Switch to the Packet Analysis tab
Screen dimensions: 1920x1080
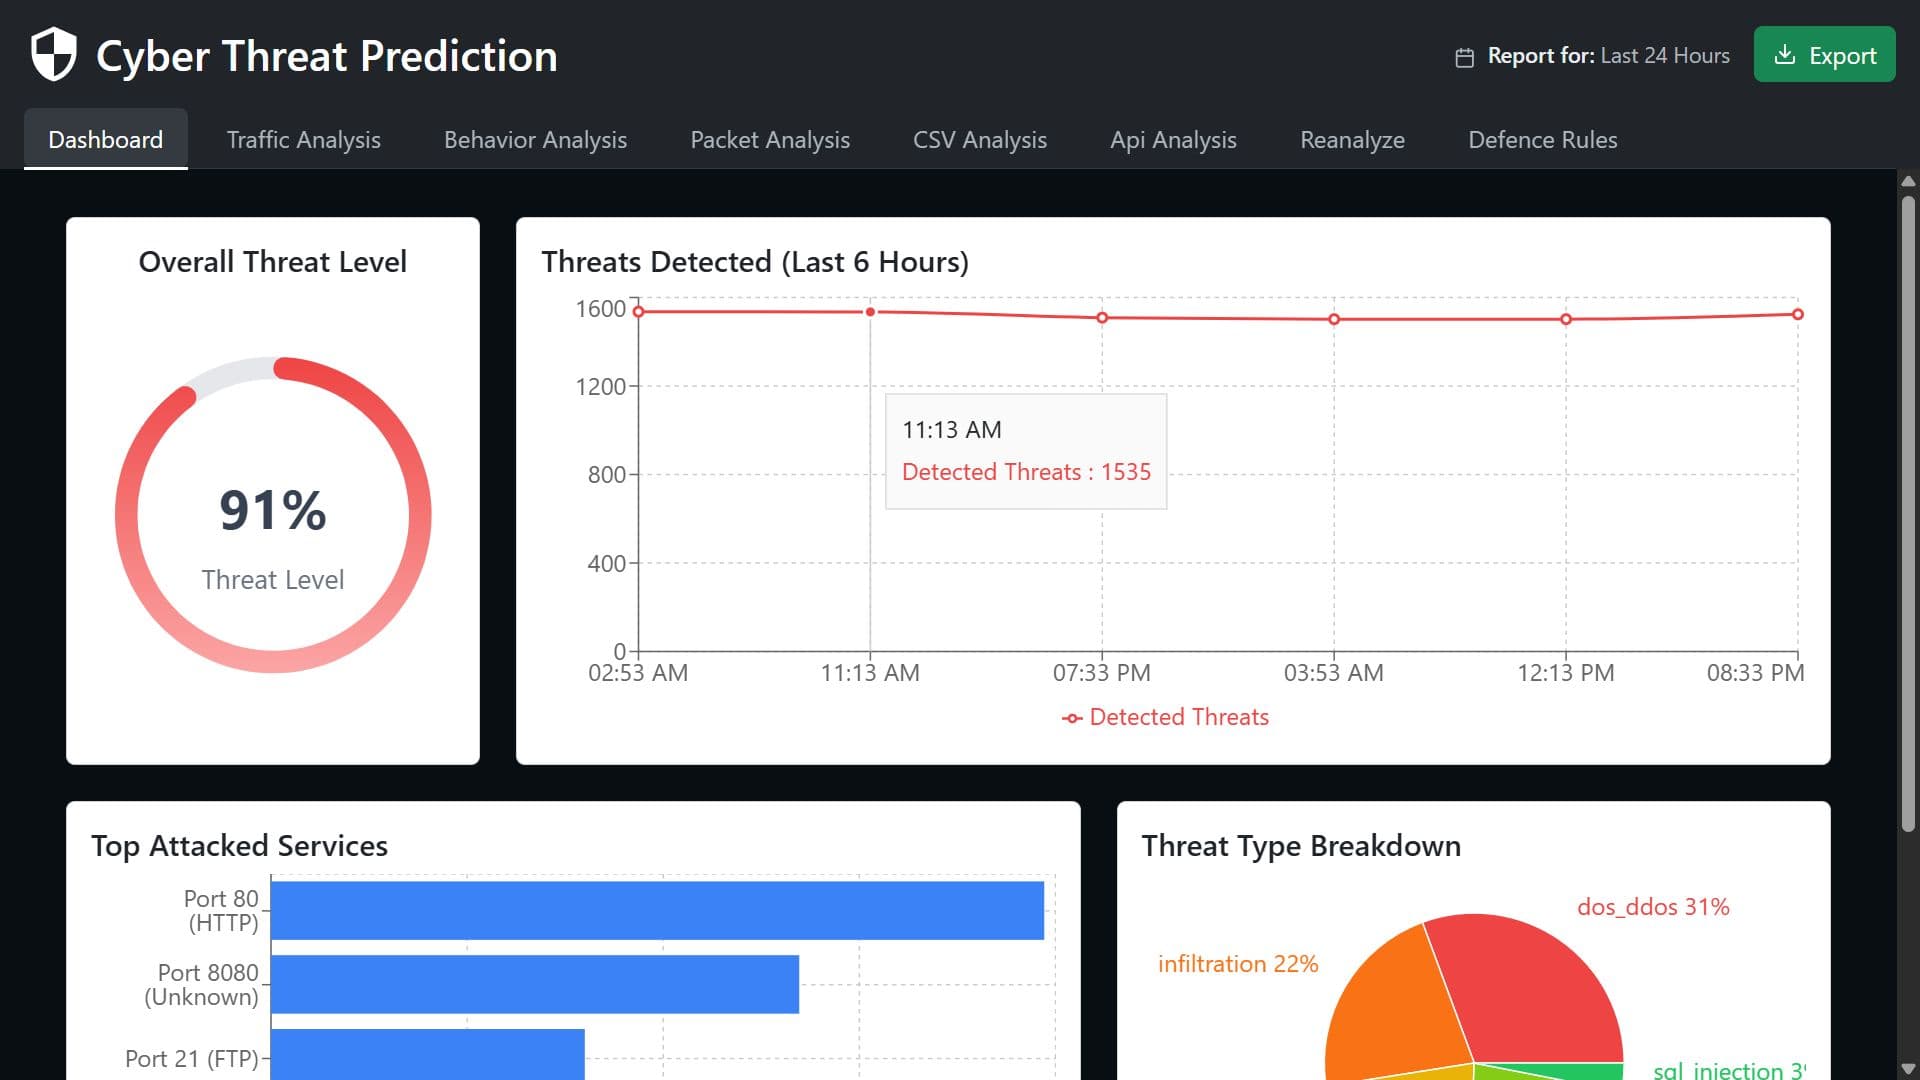769,140
